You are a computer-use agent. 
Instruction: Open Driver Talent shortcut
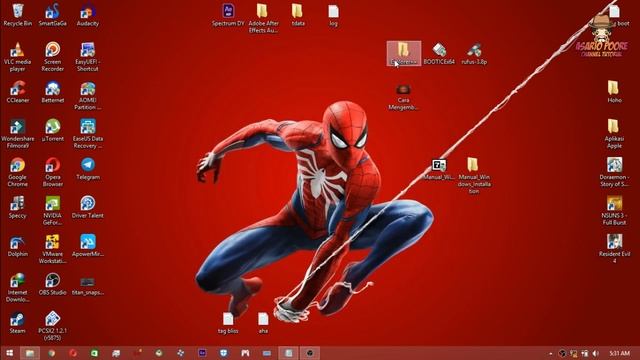(x=88, y=207)
